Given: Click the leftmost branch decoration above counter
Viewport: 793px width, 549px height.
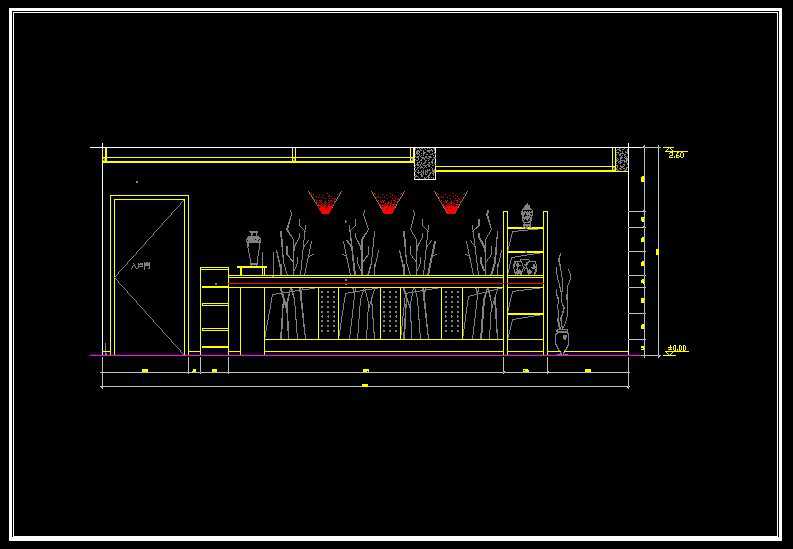Looking at the screenshot, I should [291, 243].
